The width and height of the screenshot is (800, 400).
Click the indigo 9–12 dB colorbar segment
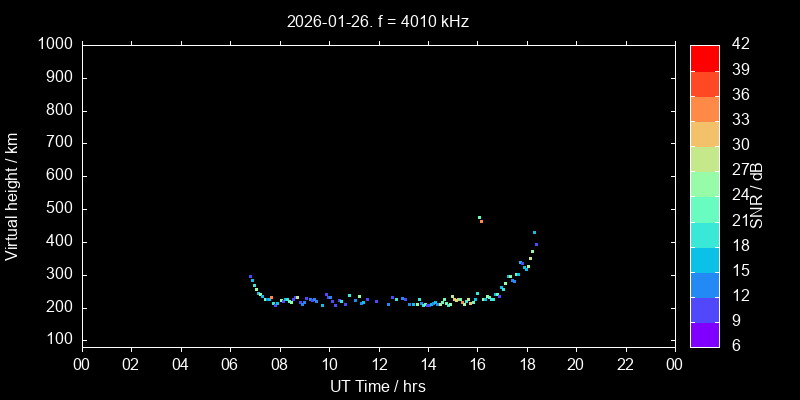click(704, 309)
